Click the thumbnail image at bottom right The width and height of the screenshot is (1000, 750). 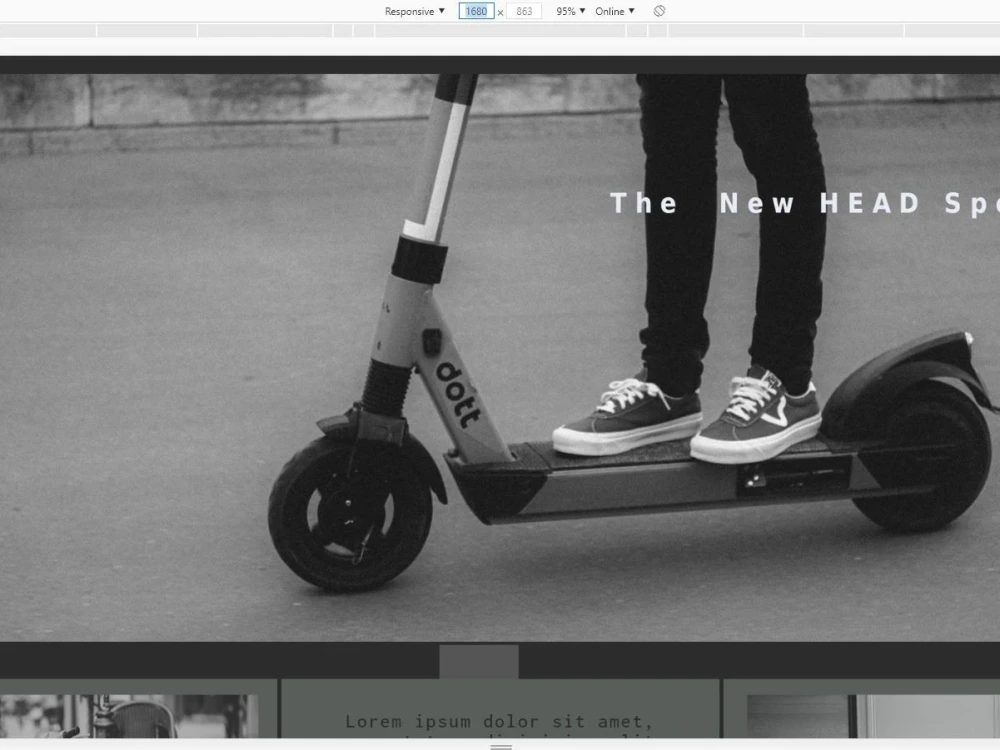(x=873, y=716)
